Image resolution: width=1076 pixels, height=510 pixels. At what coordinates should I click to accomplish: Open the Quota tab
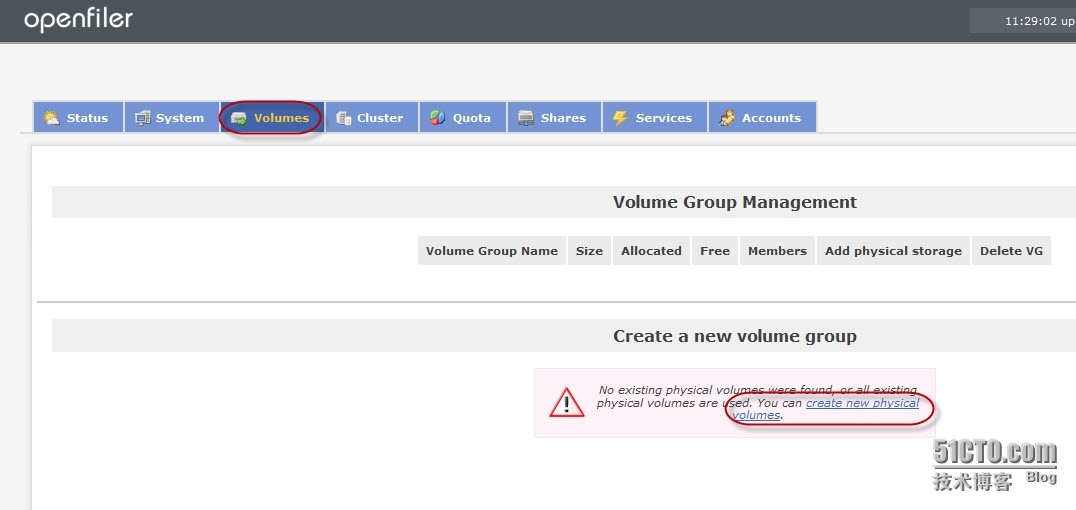[463, 117]
